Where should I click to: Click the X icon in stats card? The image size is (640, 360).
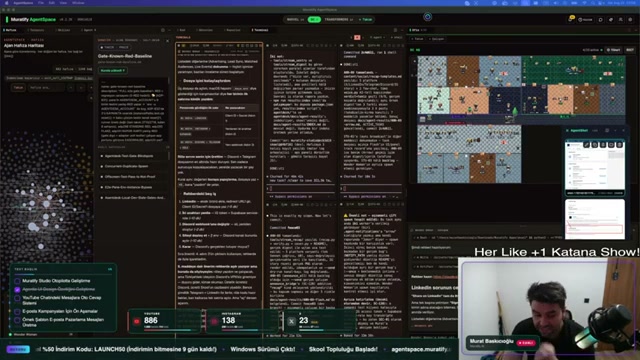[x=291, y=322]
